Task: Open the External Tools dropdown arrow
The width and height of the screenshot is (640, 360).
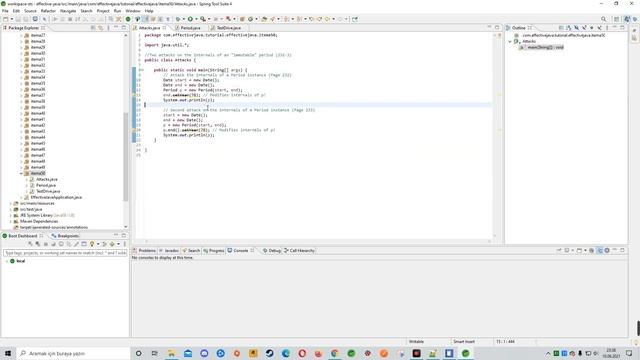Action: tap(209, 19)
